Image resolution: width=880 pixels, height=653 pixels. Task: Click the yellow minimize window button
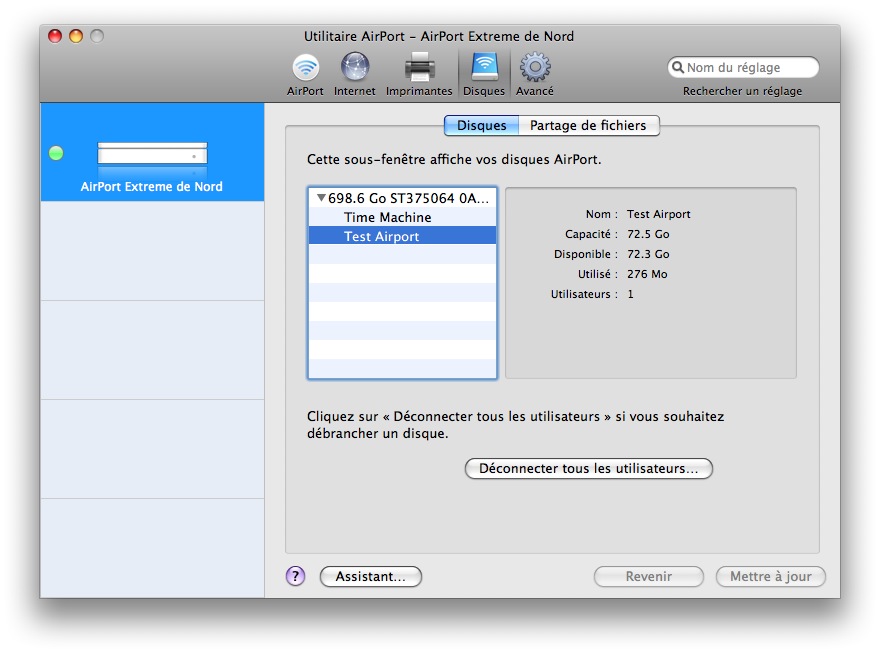76,36
